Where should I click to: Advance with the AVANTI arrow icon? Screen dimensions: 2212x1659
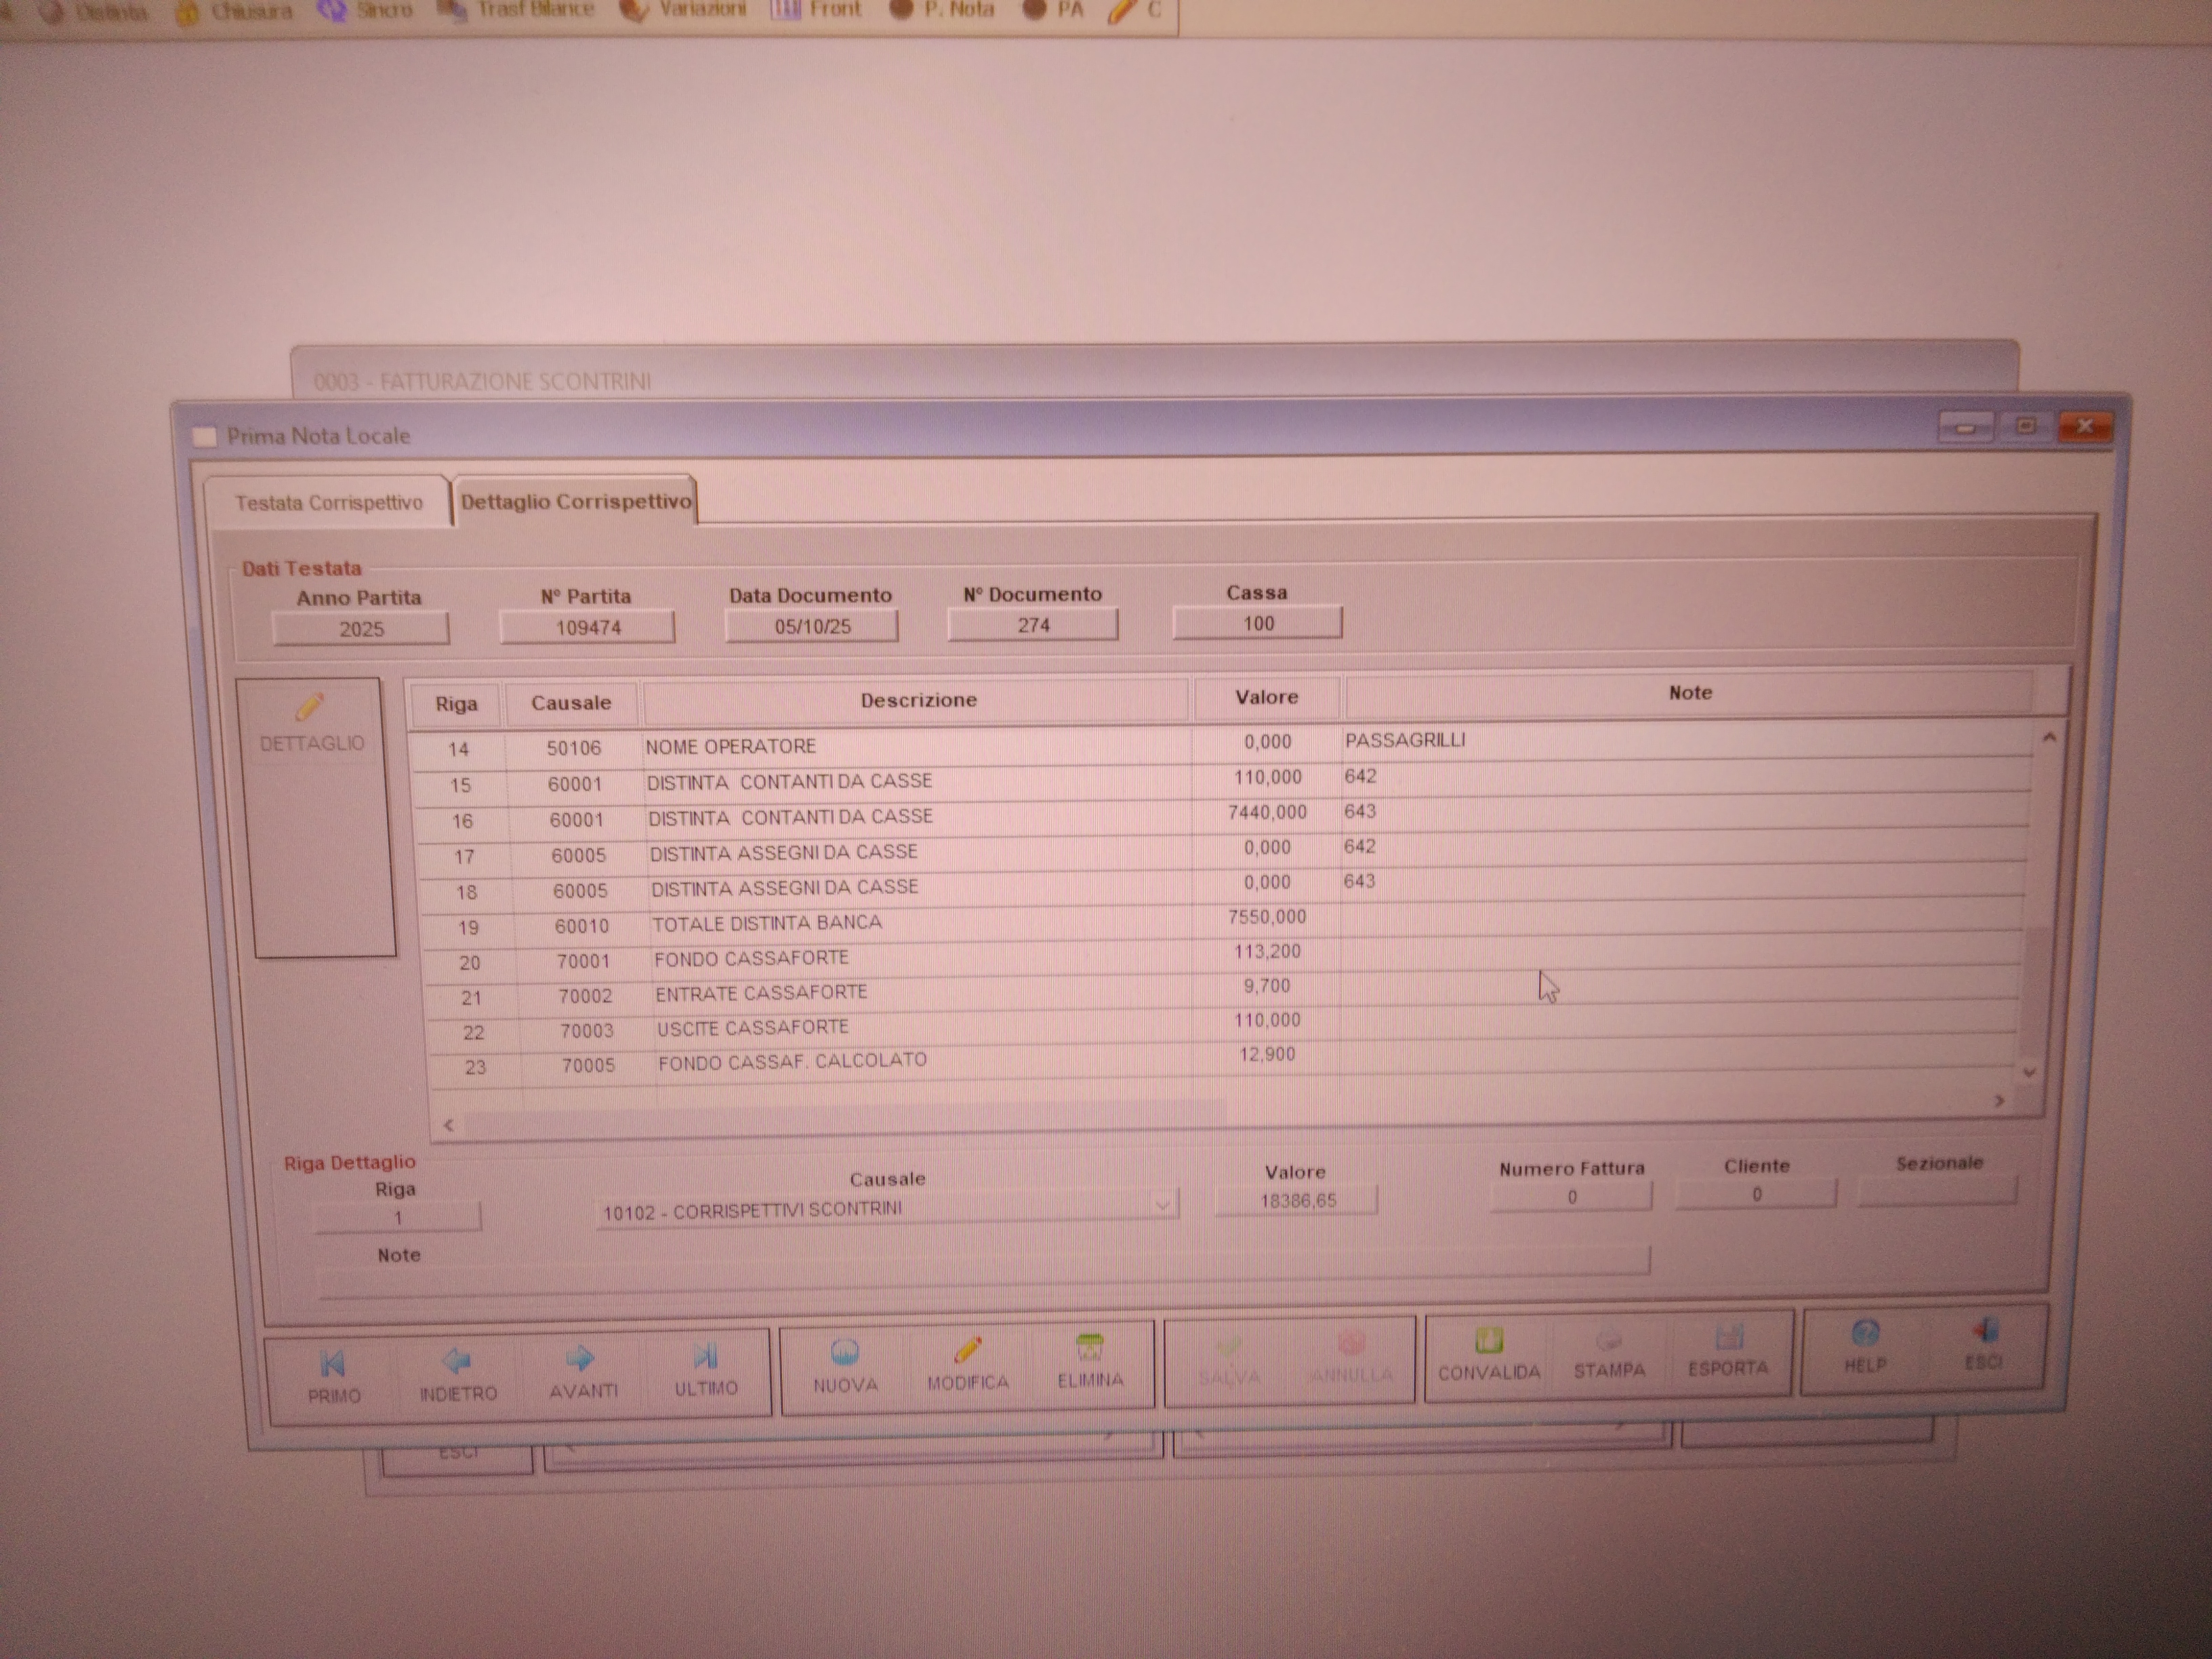581,1359
